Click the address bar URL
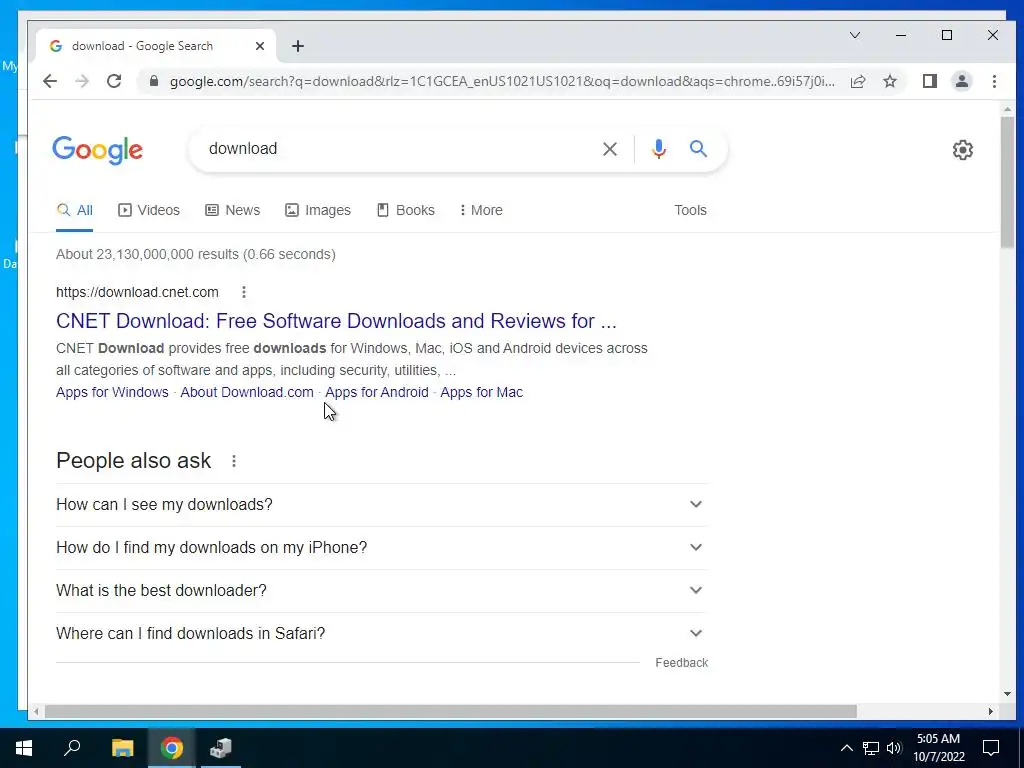Screen dimensions: 1024x768 (502, 82)
